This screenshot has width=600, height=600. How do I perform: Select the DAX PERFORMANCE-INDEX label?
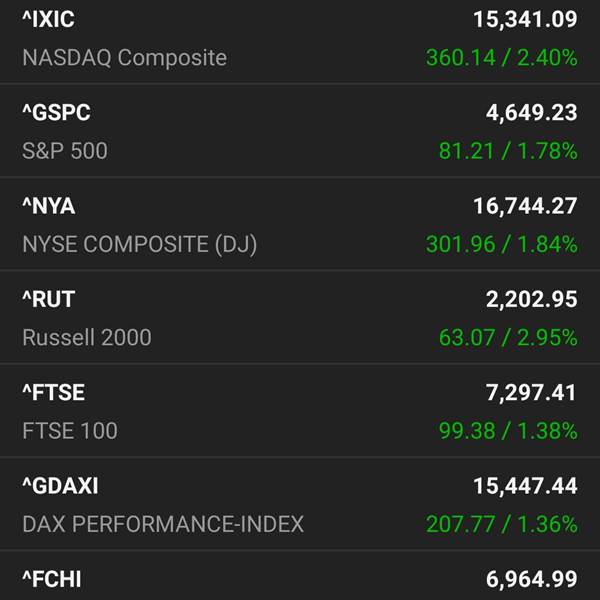tap(163, 524)
